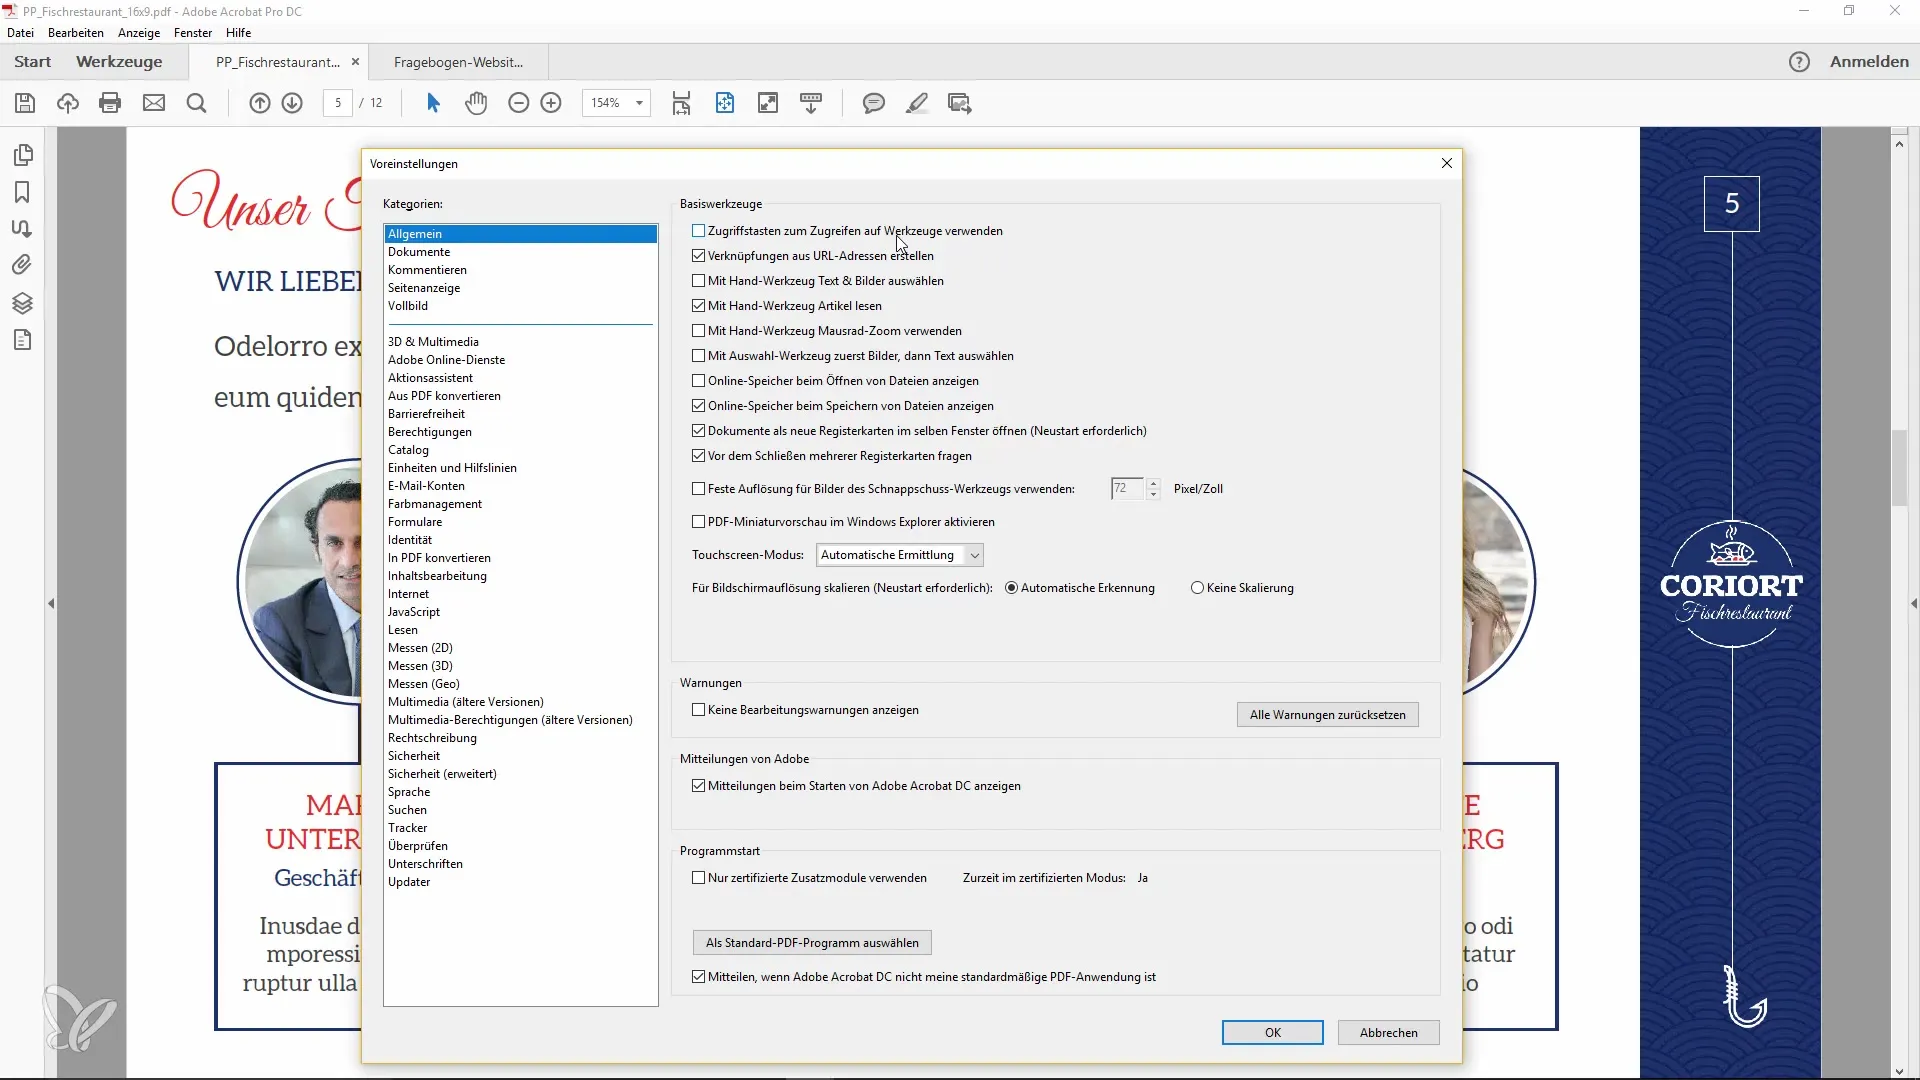
Task: Select Automatische Erkennung radio button
Action: pos(1011,588)
